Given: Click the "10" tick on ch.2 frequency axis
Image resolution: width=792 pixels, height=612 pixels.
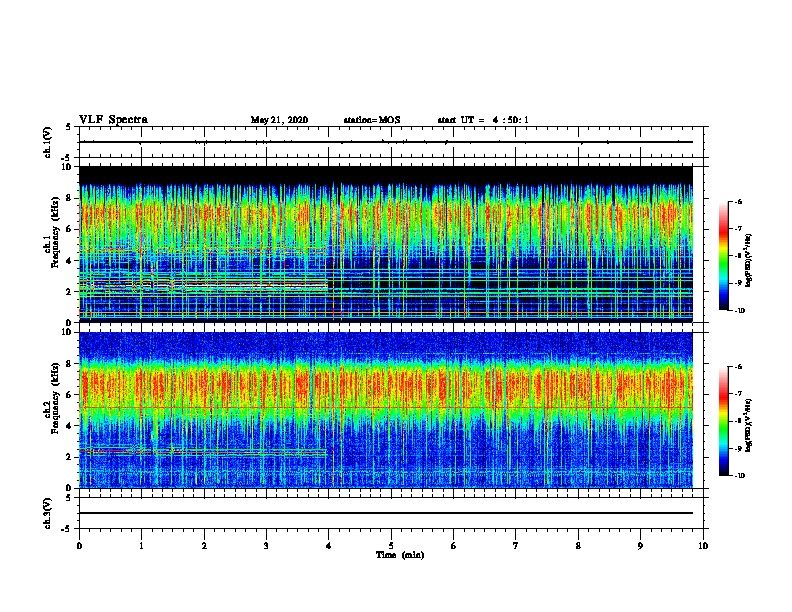Looking at the screenshot, I should 67,332.
